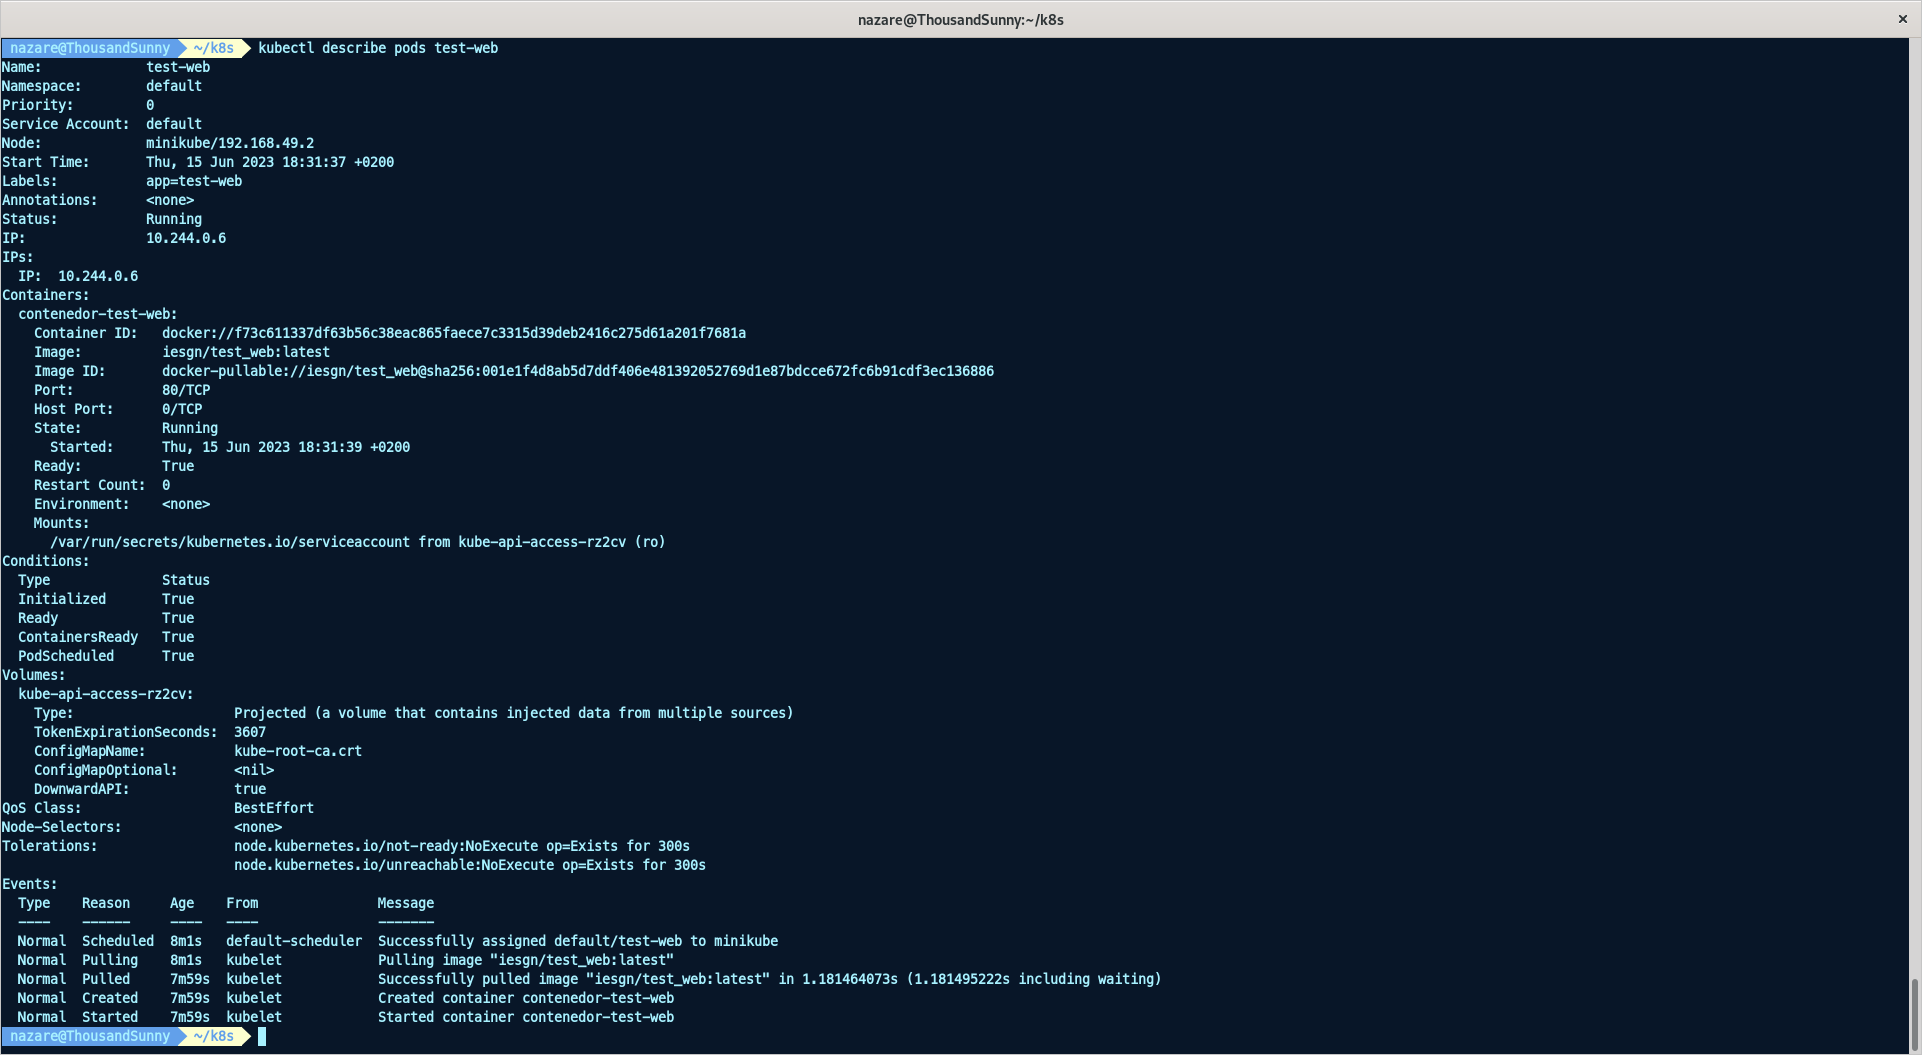The width and height of the screenshot is (1922, 1055).
Task: Click the Image value iesgn/test_web:latest
Action: pos(245,352)
